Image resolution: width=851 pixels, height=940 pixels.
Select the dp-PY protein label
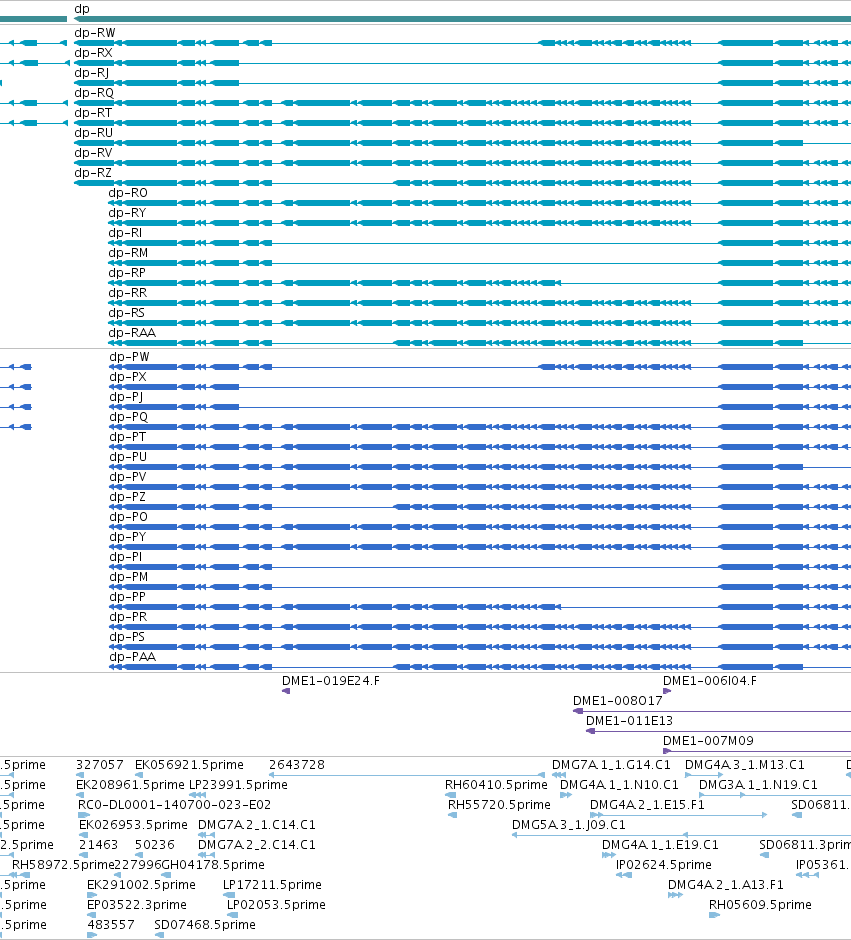(x=128, y=537)
